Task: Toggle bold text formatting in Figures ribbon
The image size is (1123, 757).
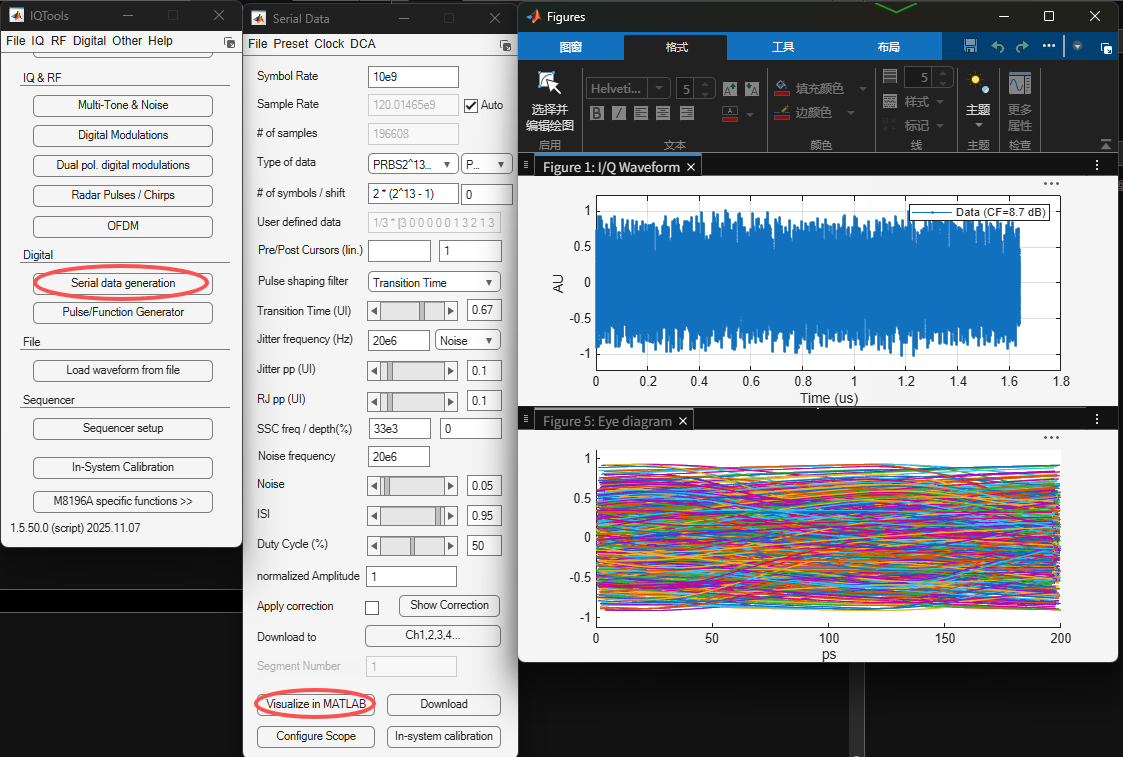Action: 597,112
